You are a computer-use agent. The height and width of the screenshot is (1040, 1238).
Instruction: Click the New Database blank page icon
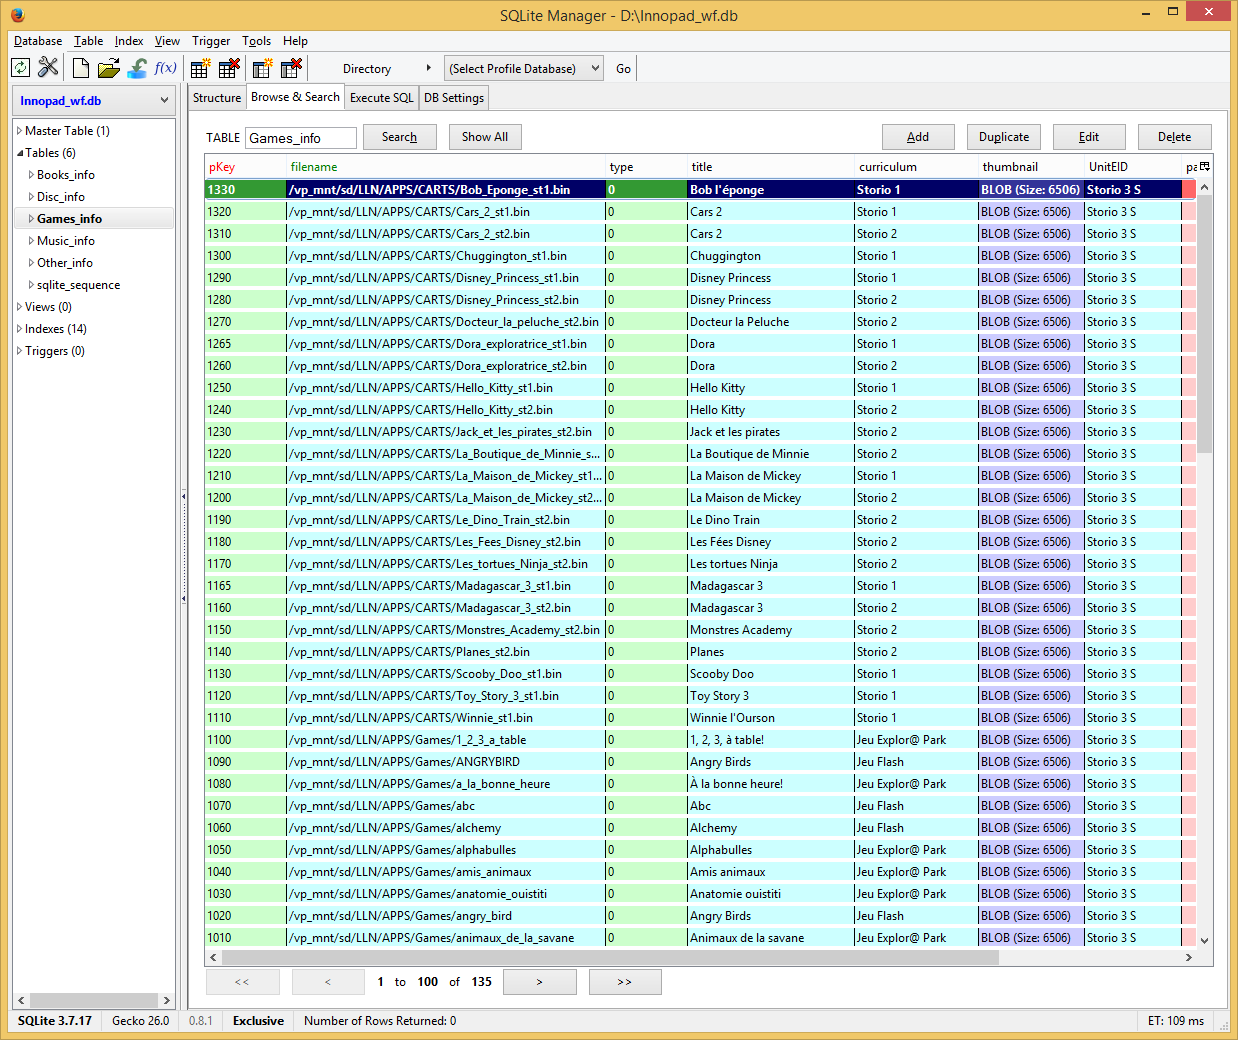81,68
